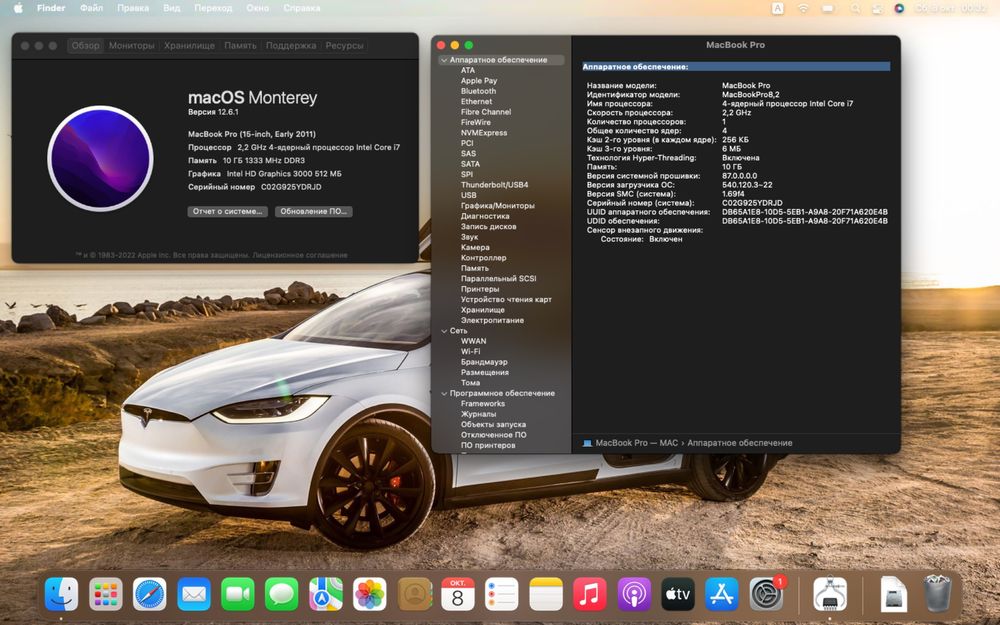Screen dimensions: 1000x625
Task: Open the Вид menu in the menu bar
Action: (x=172, y=8)
